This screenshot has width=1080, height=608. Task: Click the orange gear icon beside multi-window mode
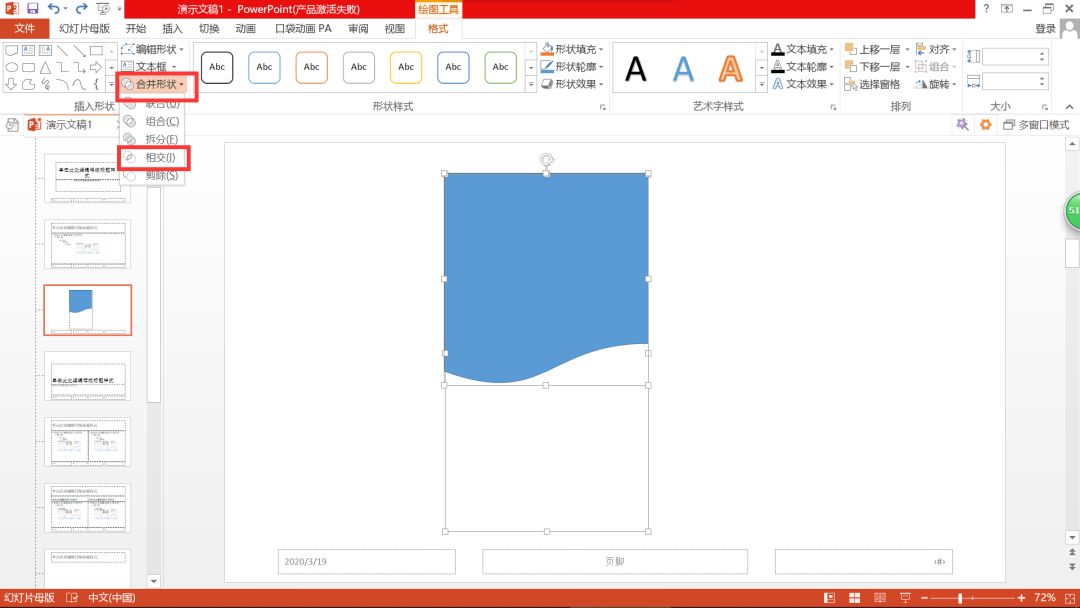tap(985, 125)
